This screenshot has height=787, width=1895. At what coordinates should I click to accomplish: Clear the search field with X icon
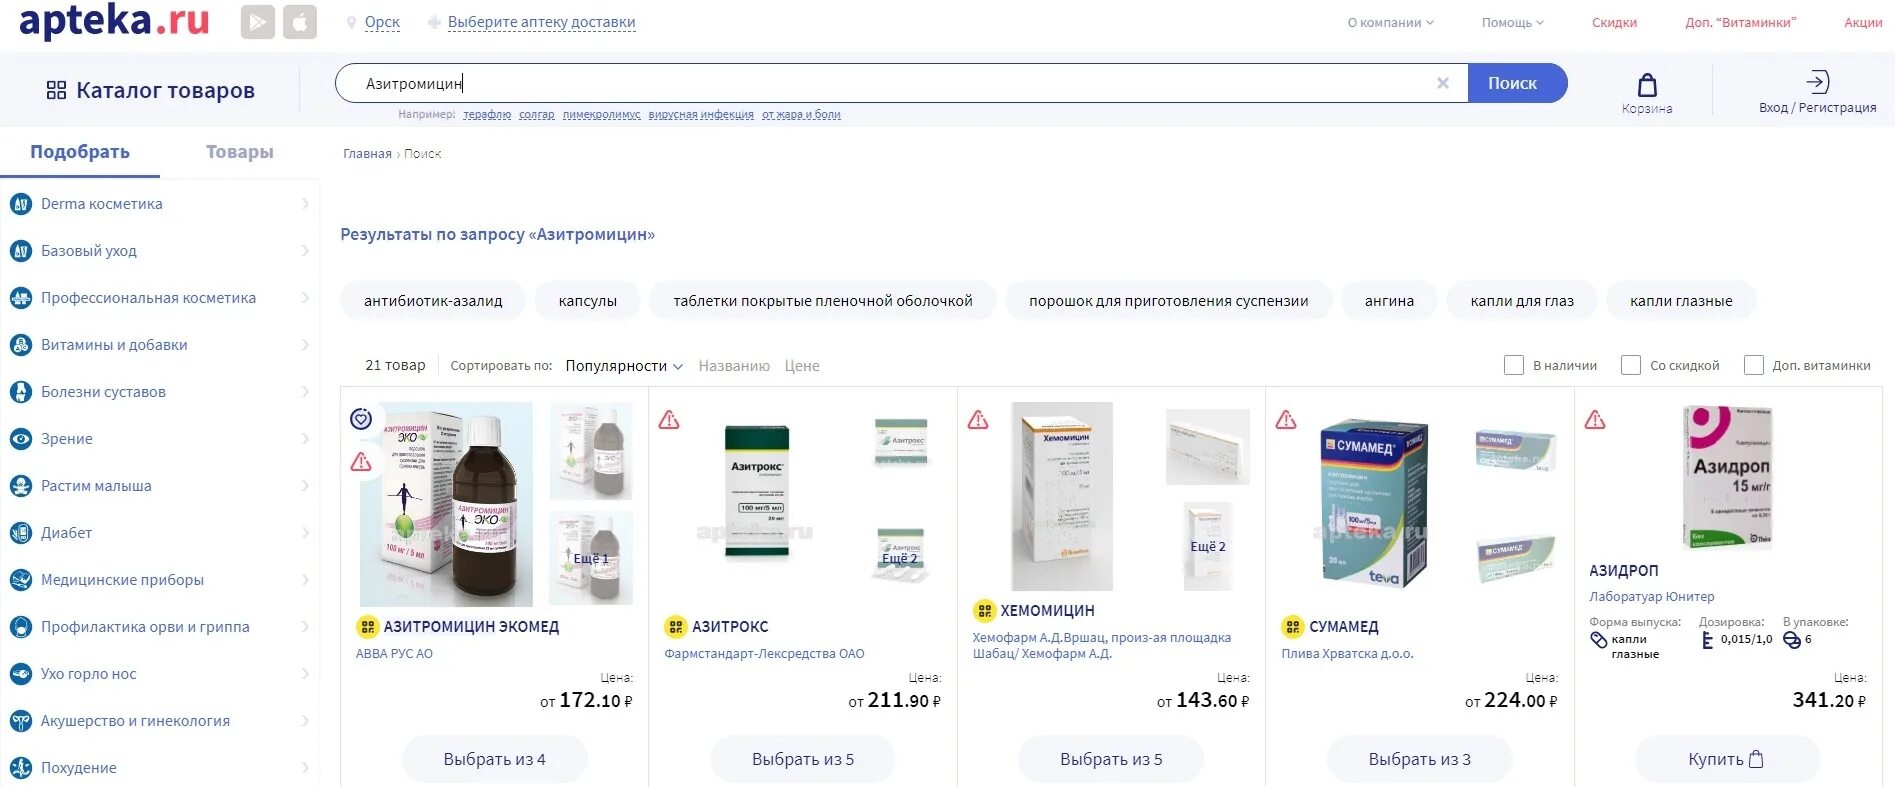click(1443, 83)
